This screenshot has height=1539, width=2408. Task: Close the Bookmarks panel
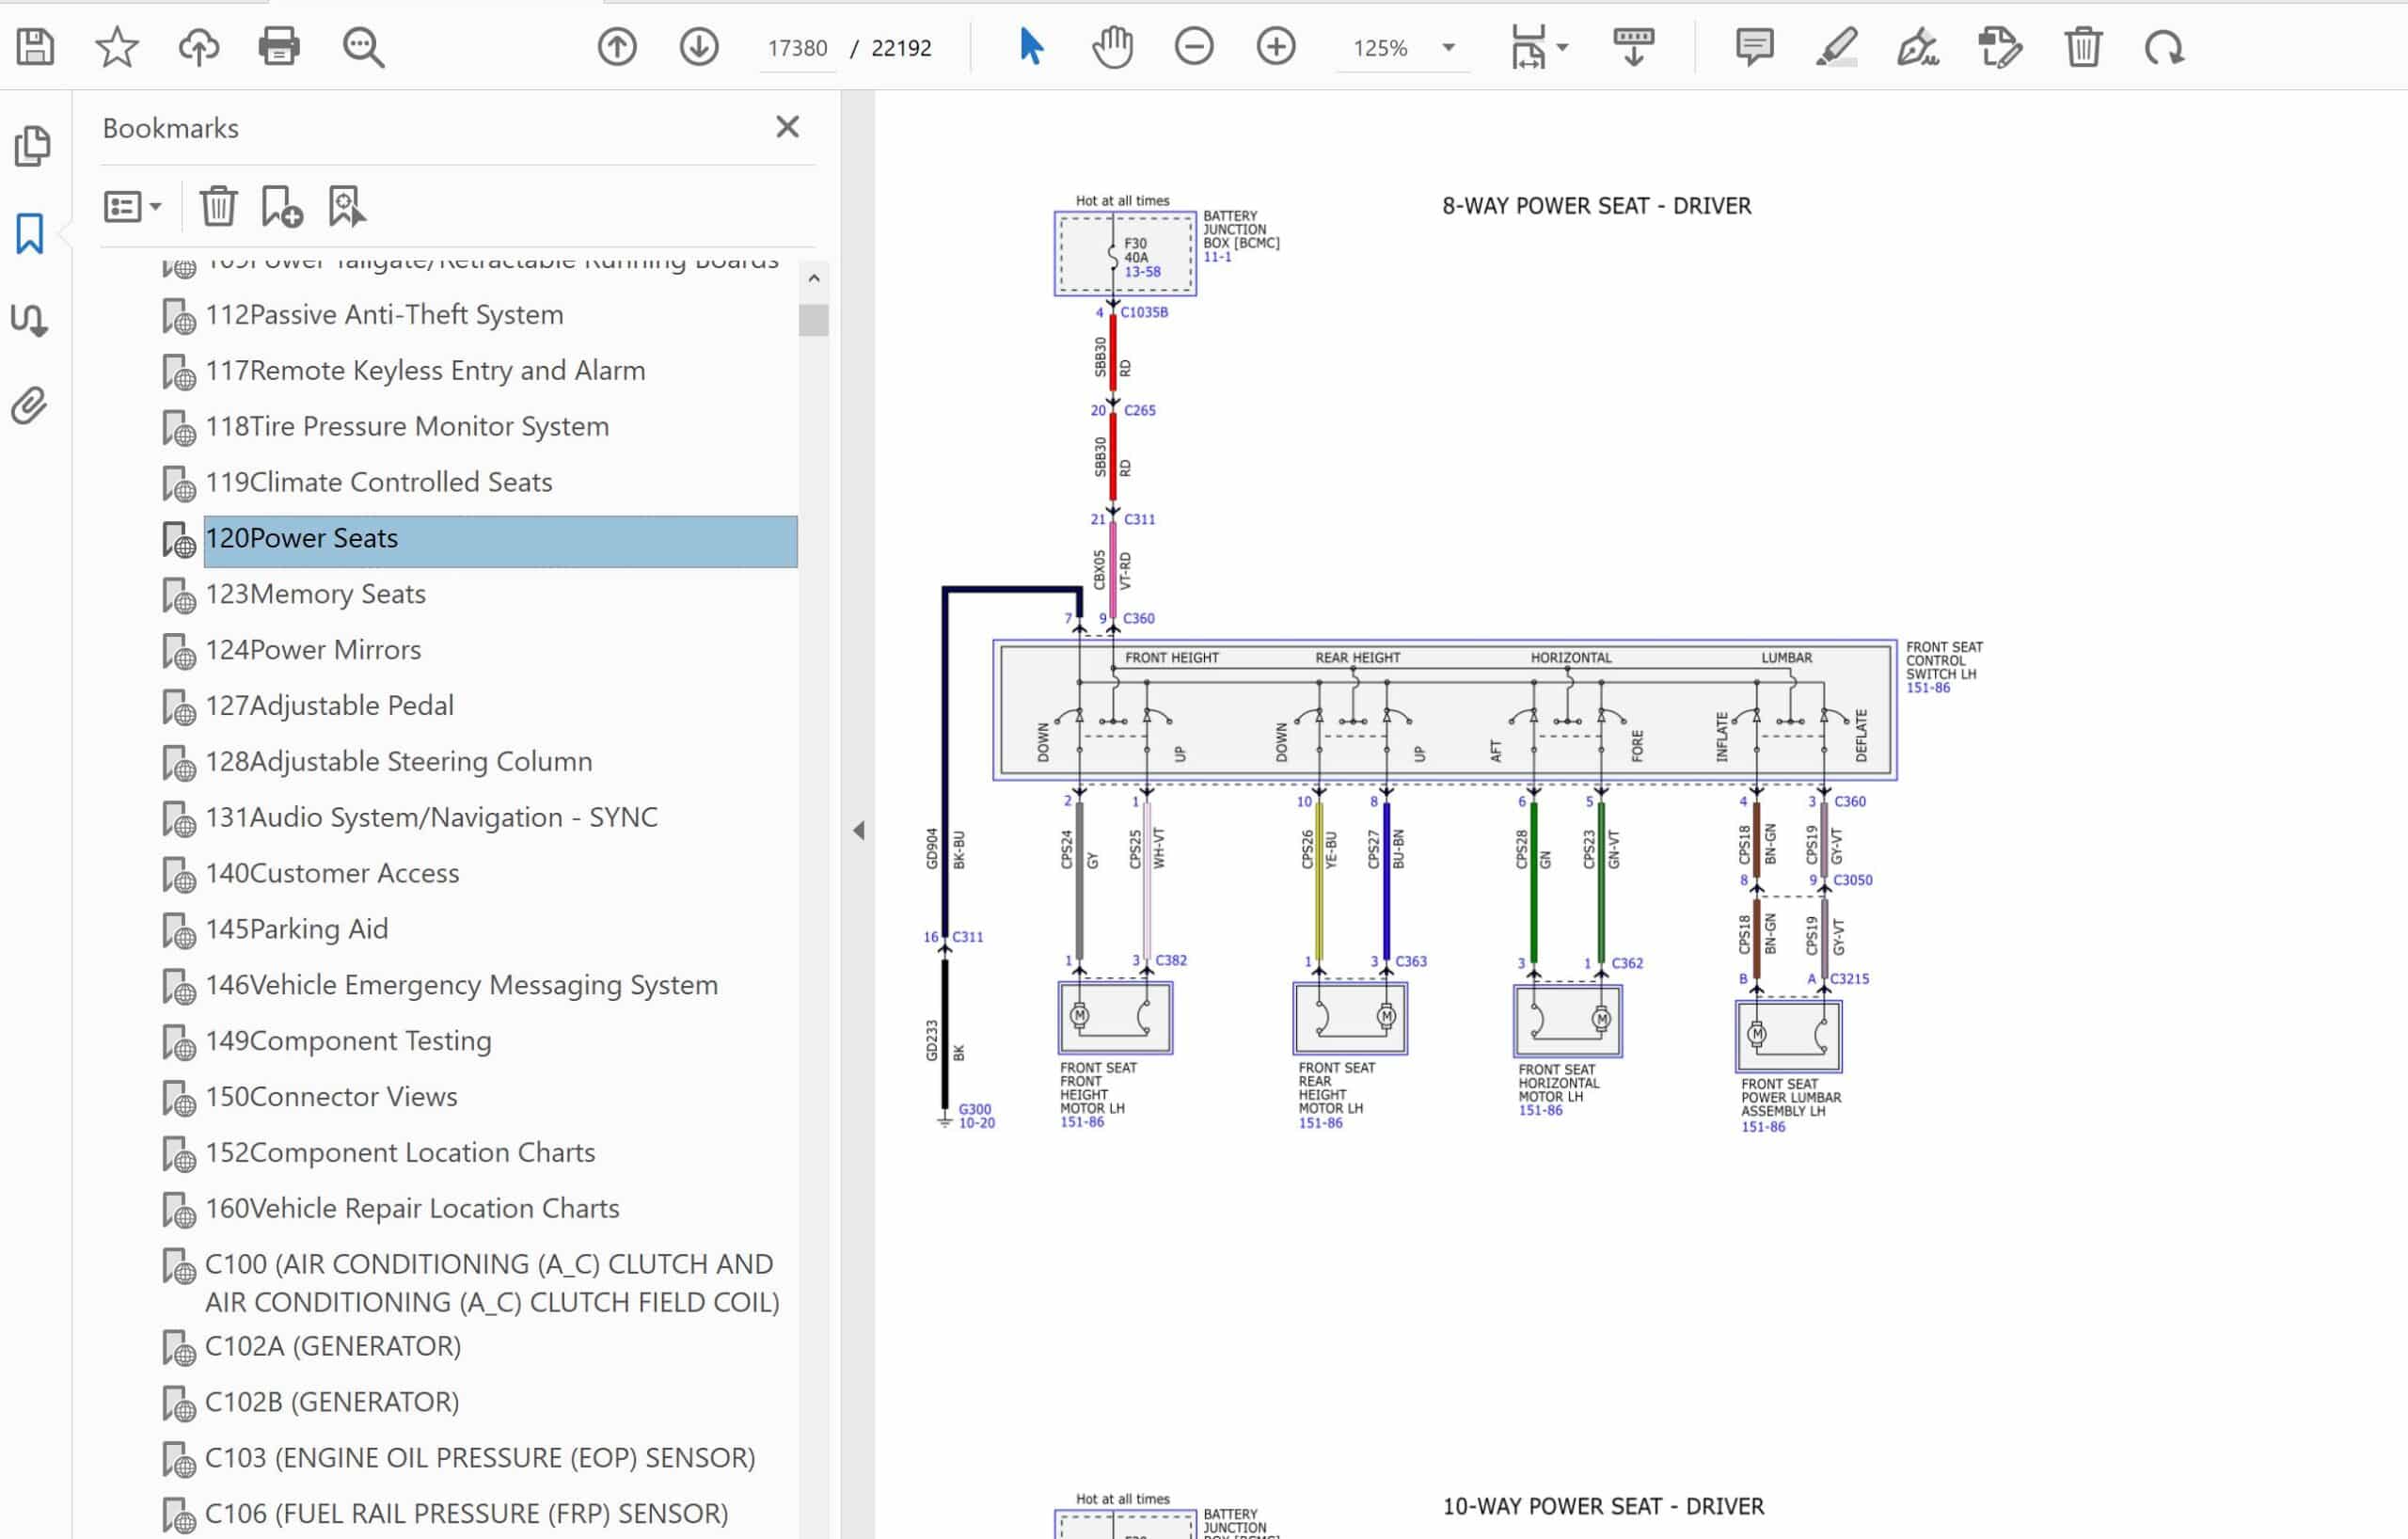pyautogui.click(x=787, y=127)
